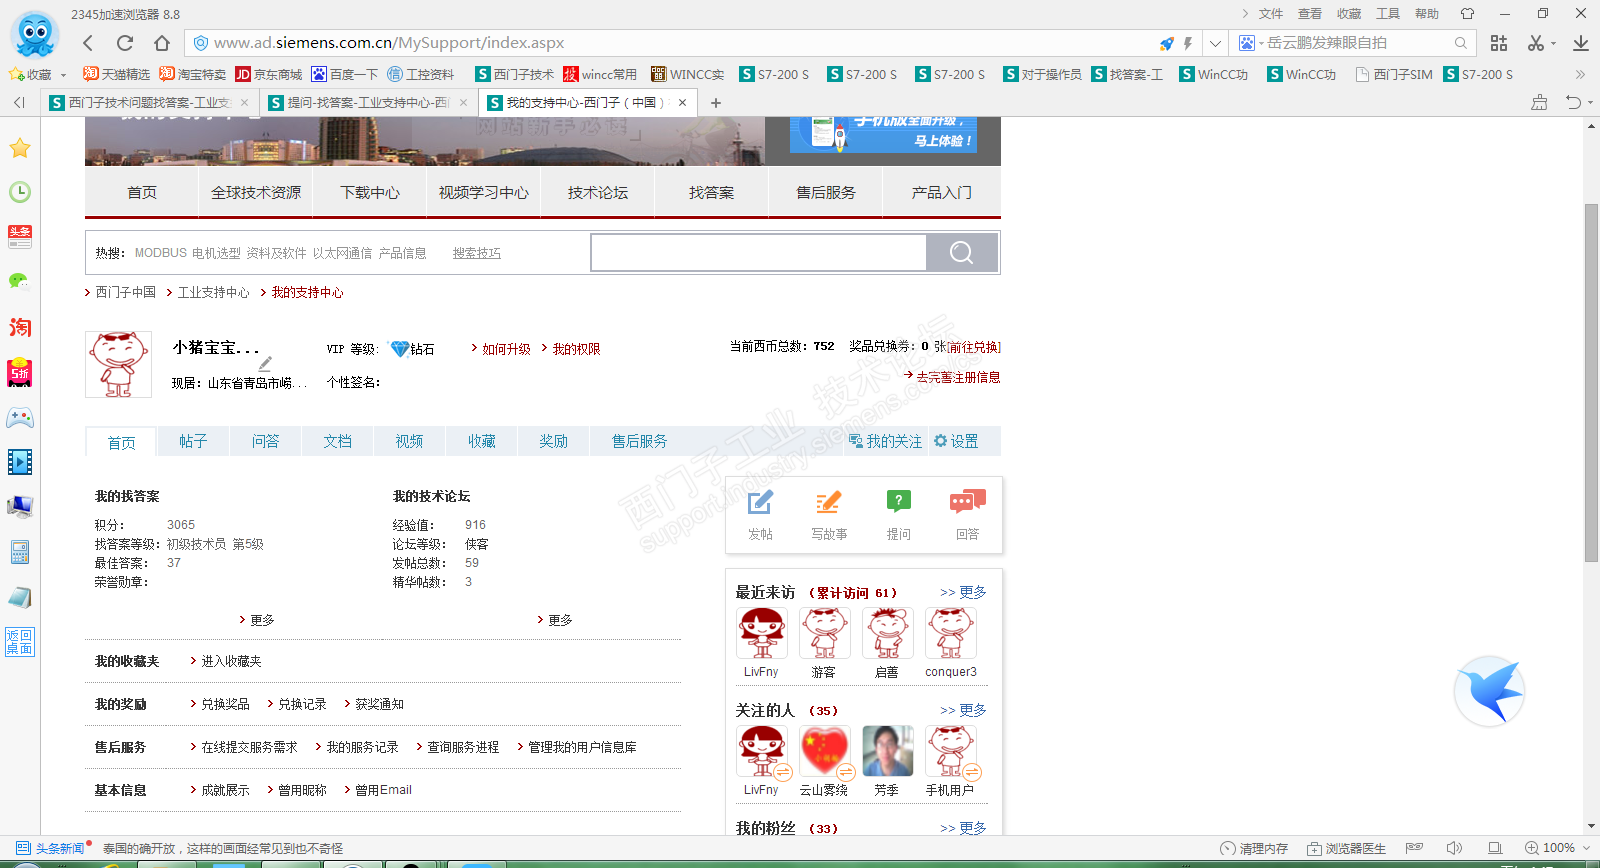Expand the 收藏 dropdown arrow on the bookmarks bar
1600x868 pixels.
tap(63, 75)
